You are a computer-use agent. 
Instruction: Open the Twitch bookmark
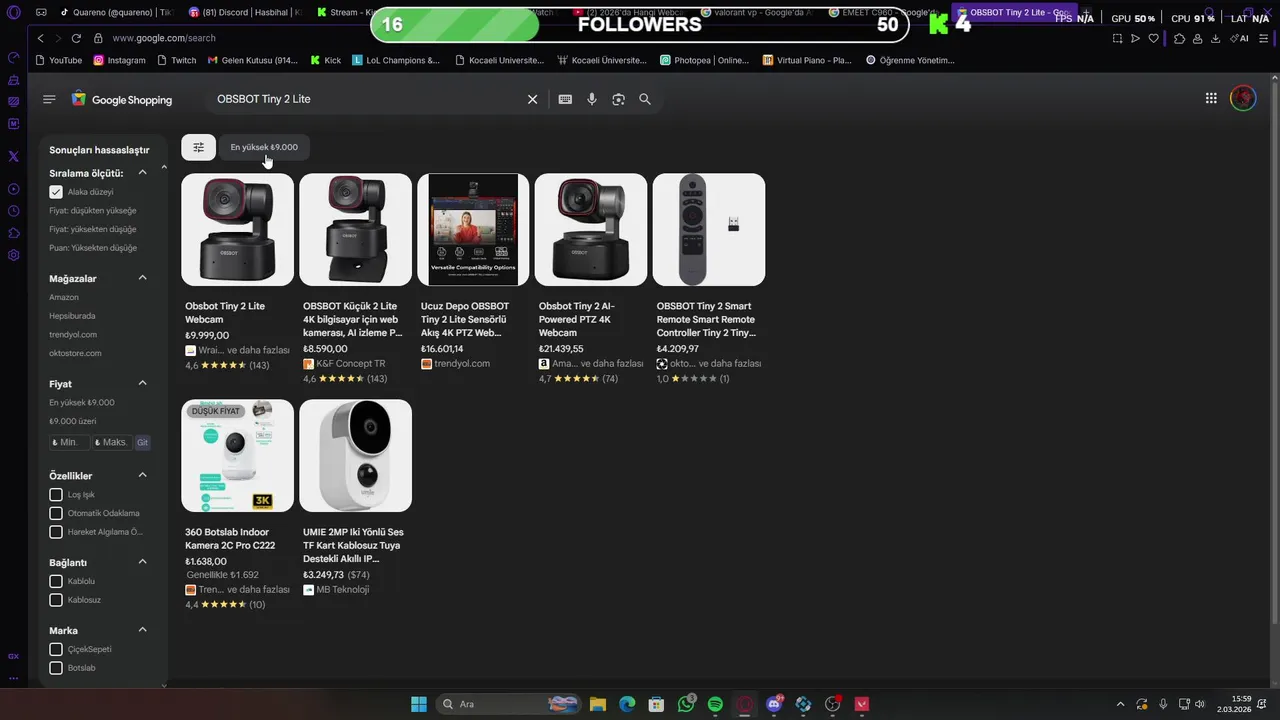click(176, 60)
